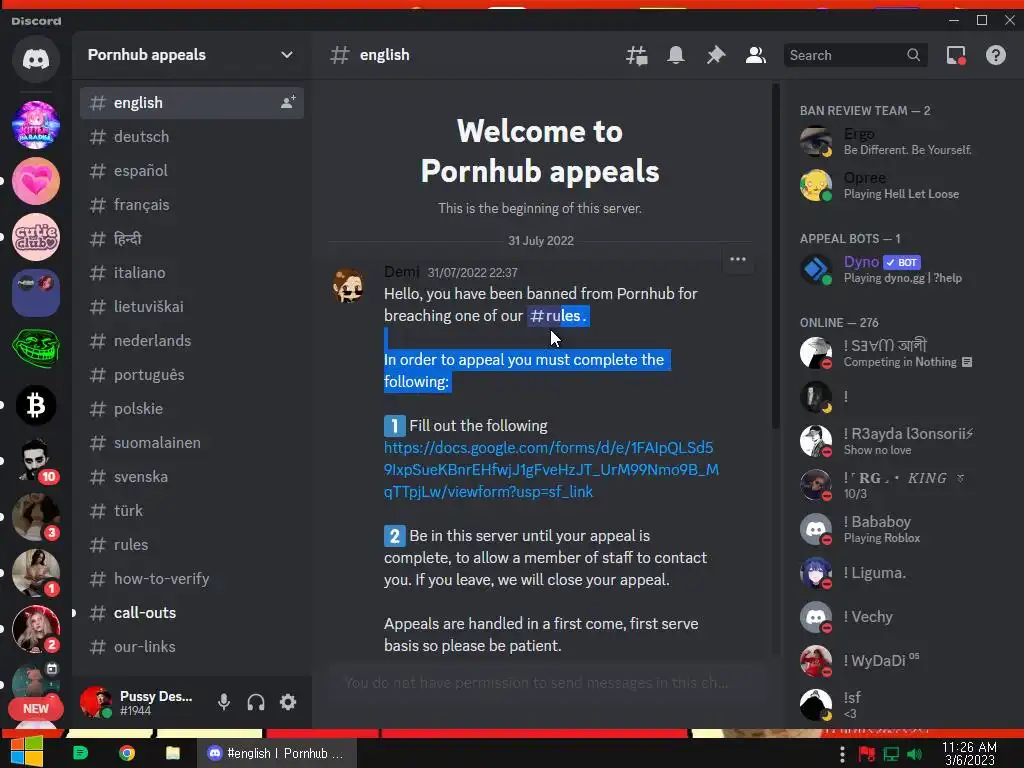Click the Discord taskbar window button
This screenshot has height=768, width=1024.
pyautogui.click(x=276, y=753)
